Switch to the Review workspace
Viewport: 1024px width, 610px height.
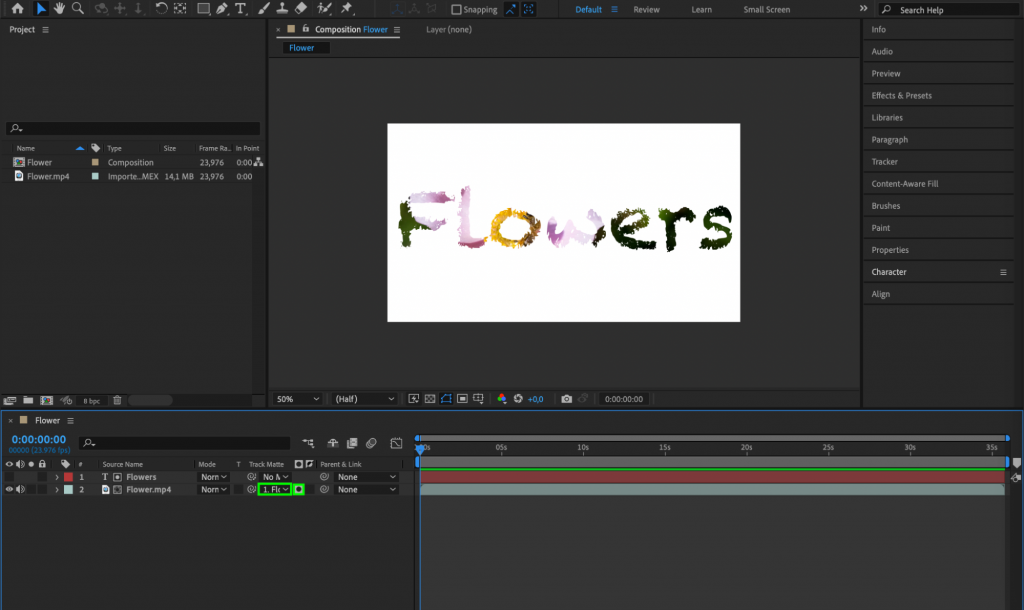tap(646, 9)
